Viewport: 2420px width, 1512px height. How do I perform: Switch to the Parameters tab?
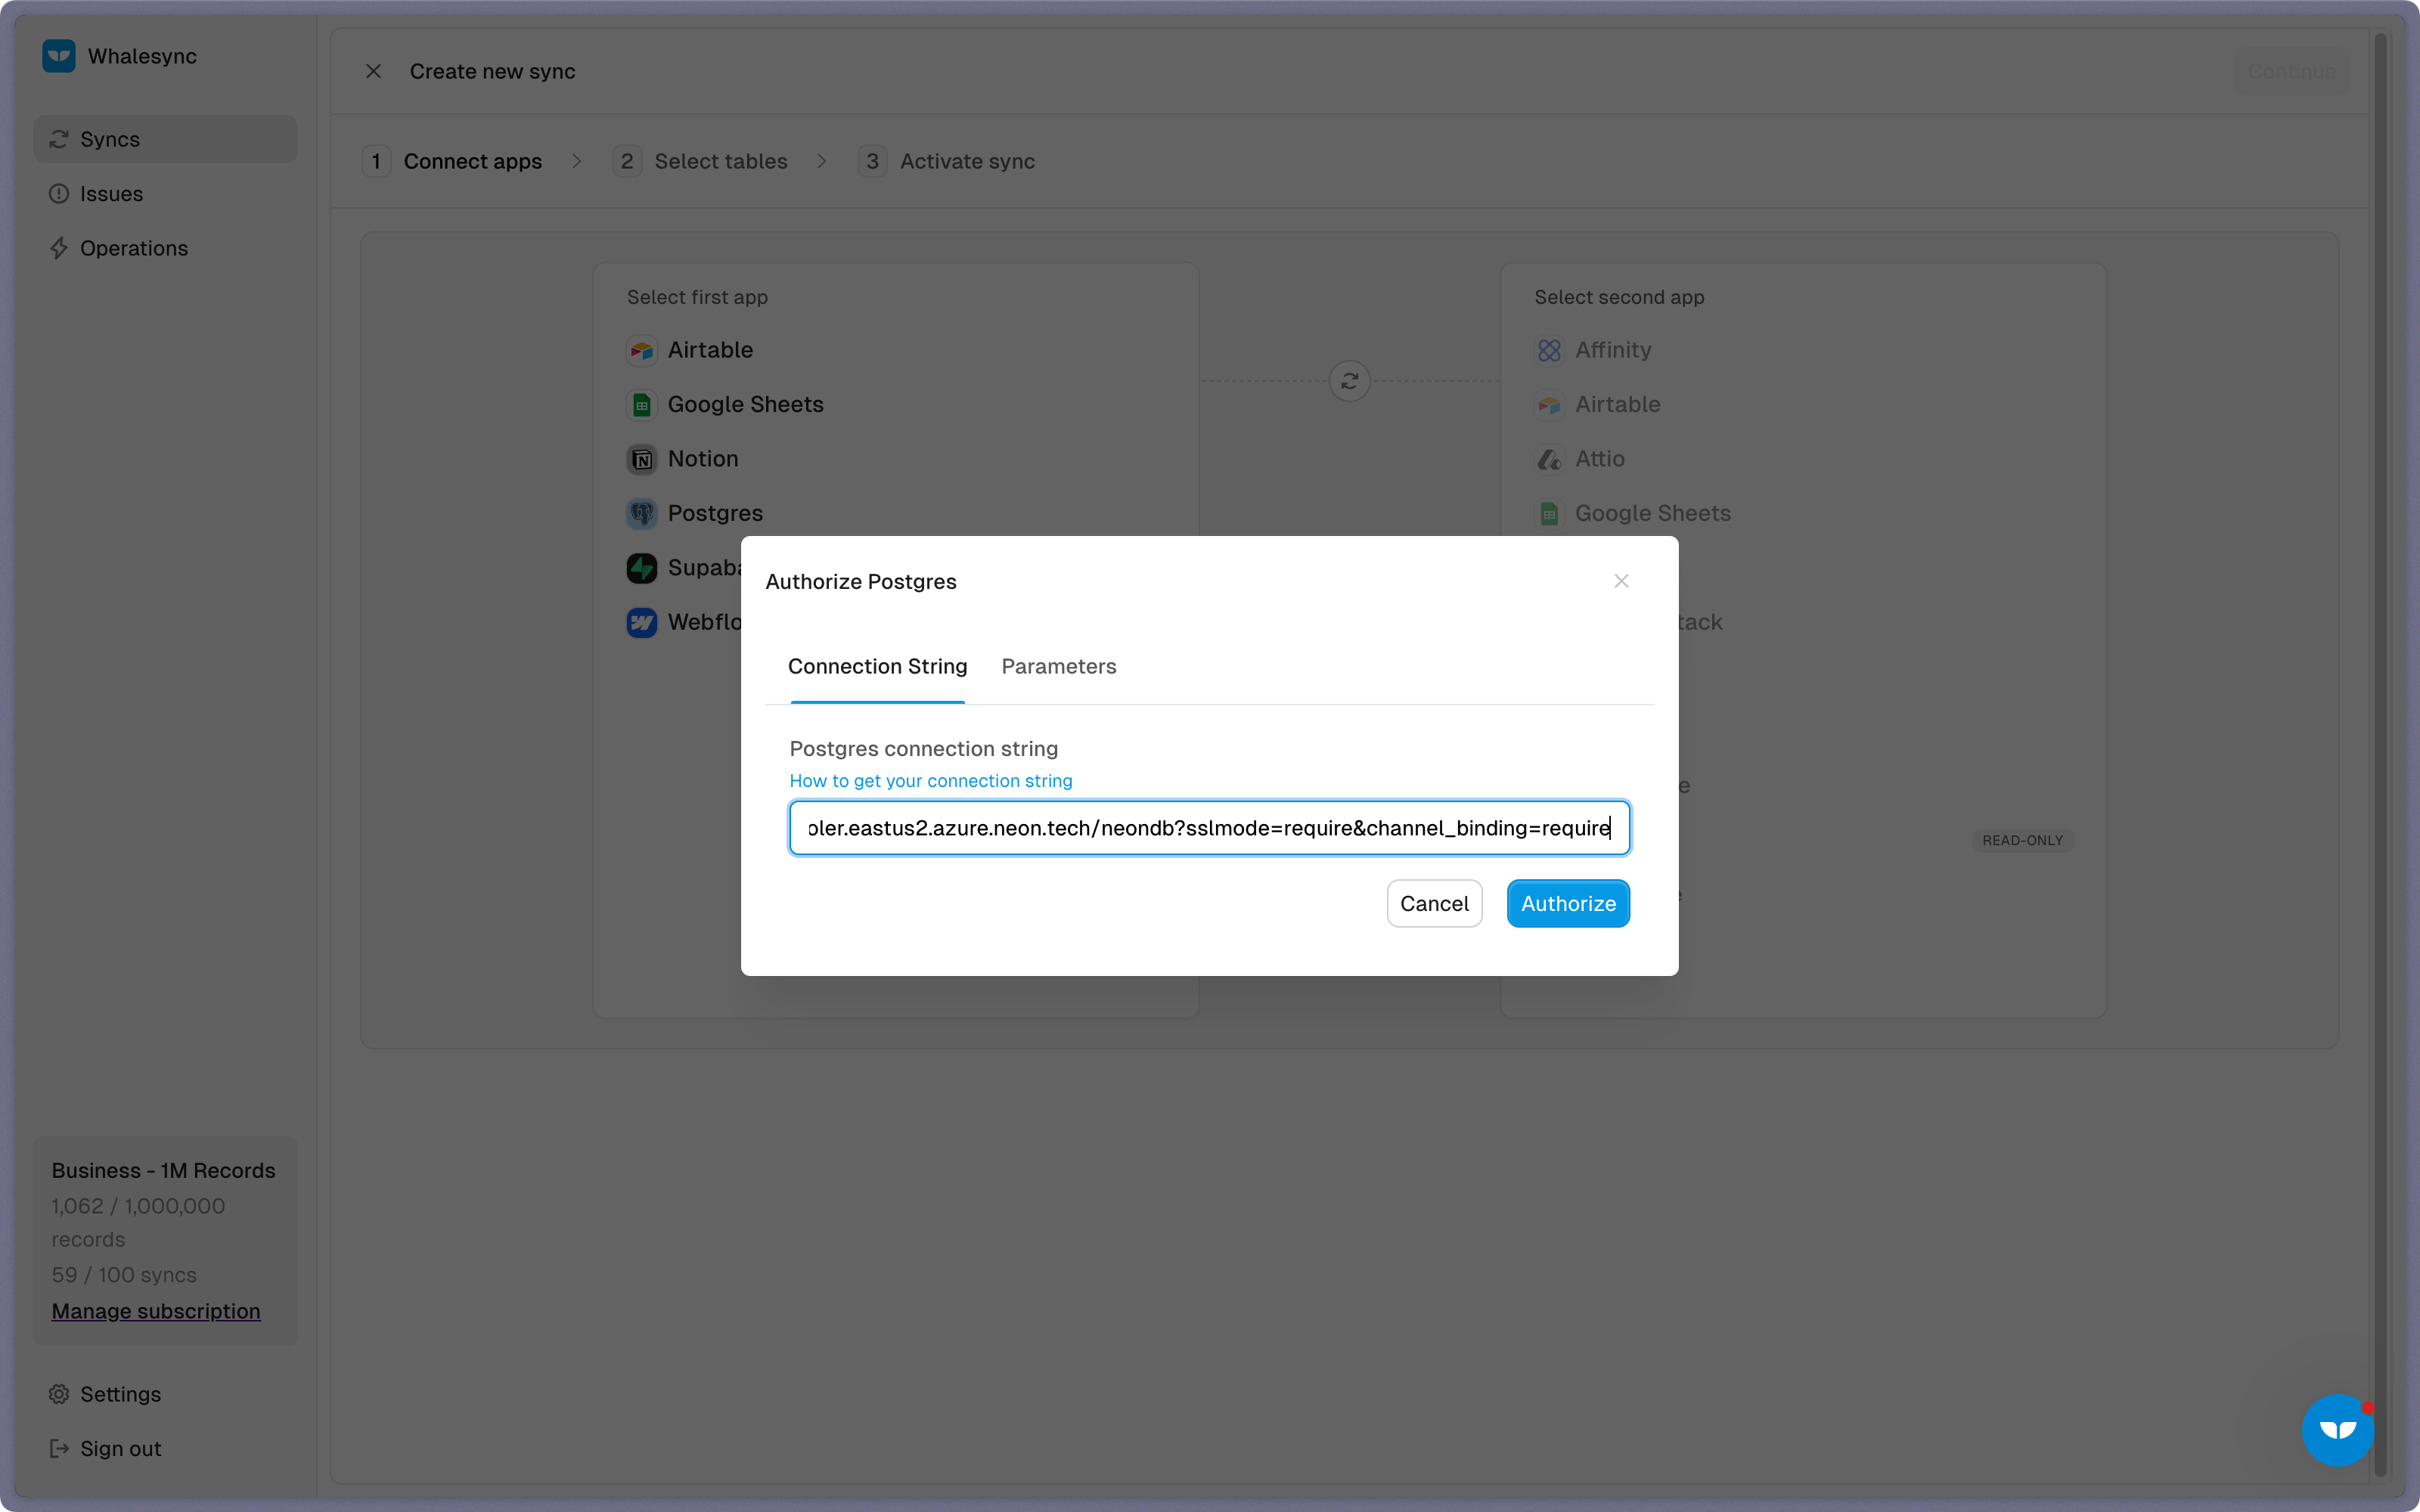click(x=1058, y=666)
